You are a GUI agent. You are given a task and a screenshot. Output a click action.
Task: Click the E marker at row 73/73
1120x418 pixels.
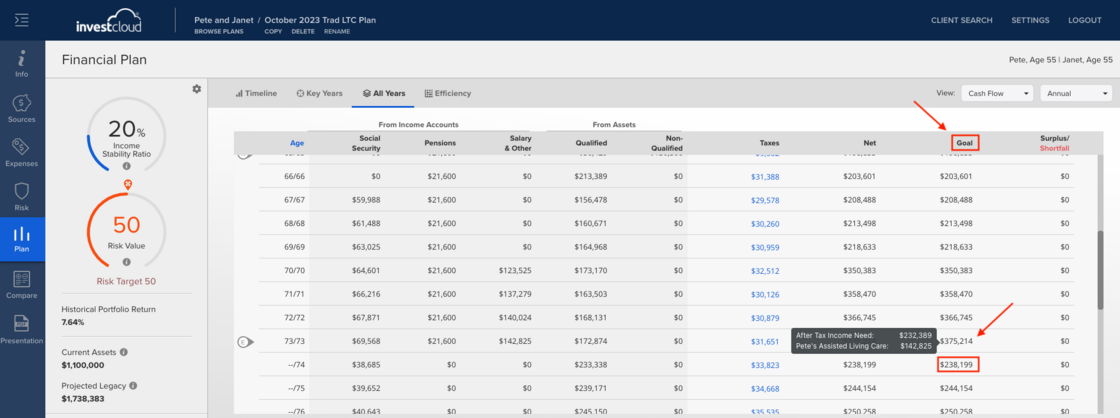[245, 342]
